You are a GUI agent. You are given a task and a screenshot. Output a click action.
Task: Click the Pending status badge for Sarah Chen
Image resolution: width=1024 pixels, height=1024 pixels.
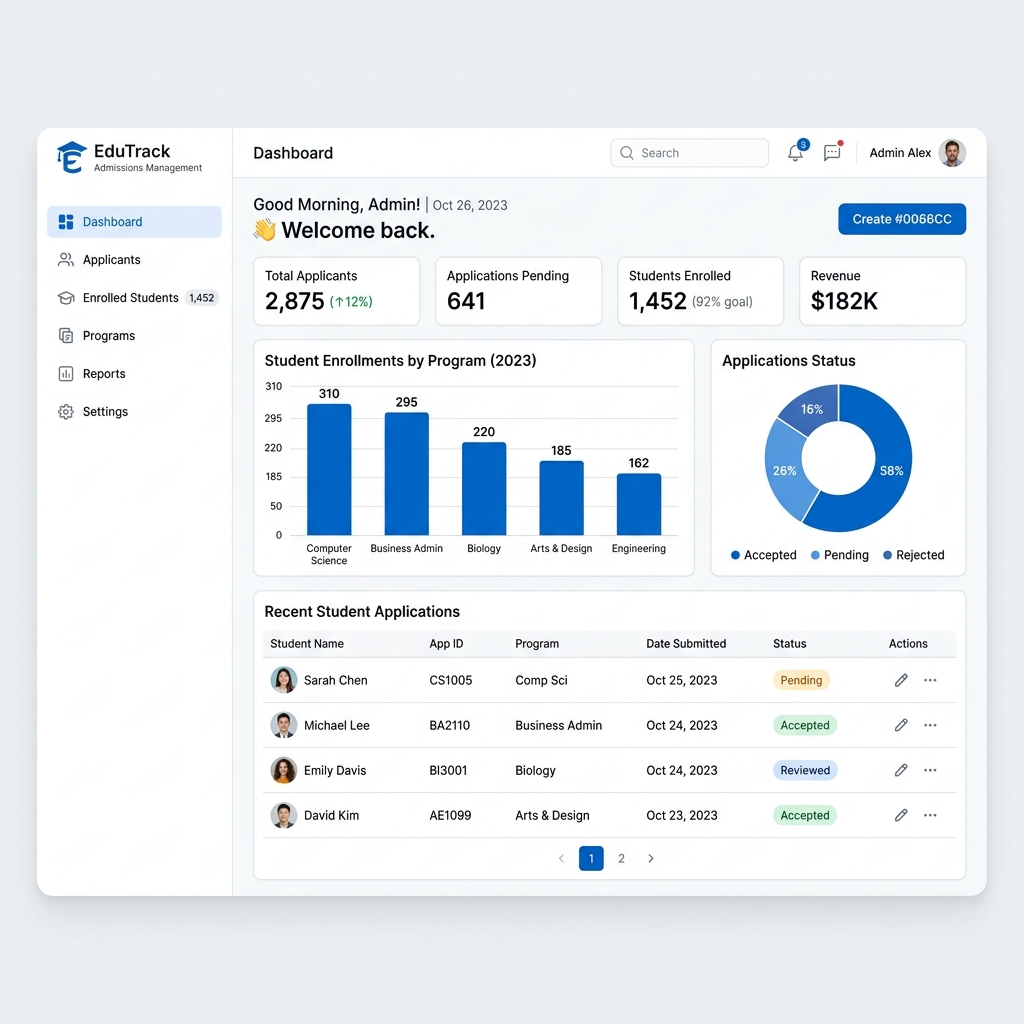[801, 680]
